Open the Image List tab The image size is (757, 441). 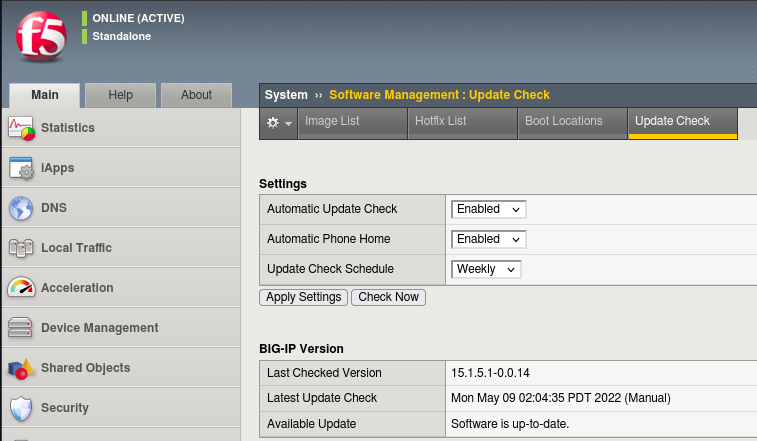point(352,123)
